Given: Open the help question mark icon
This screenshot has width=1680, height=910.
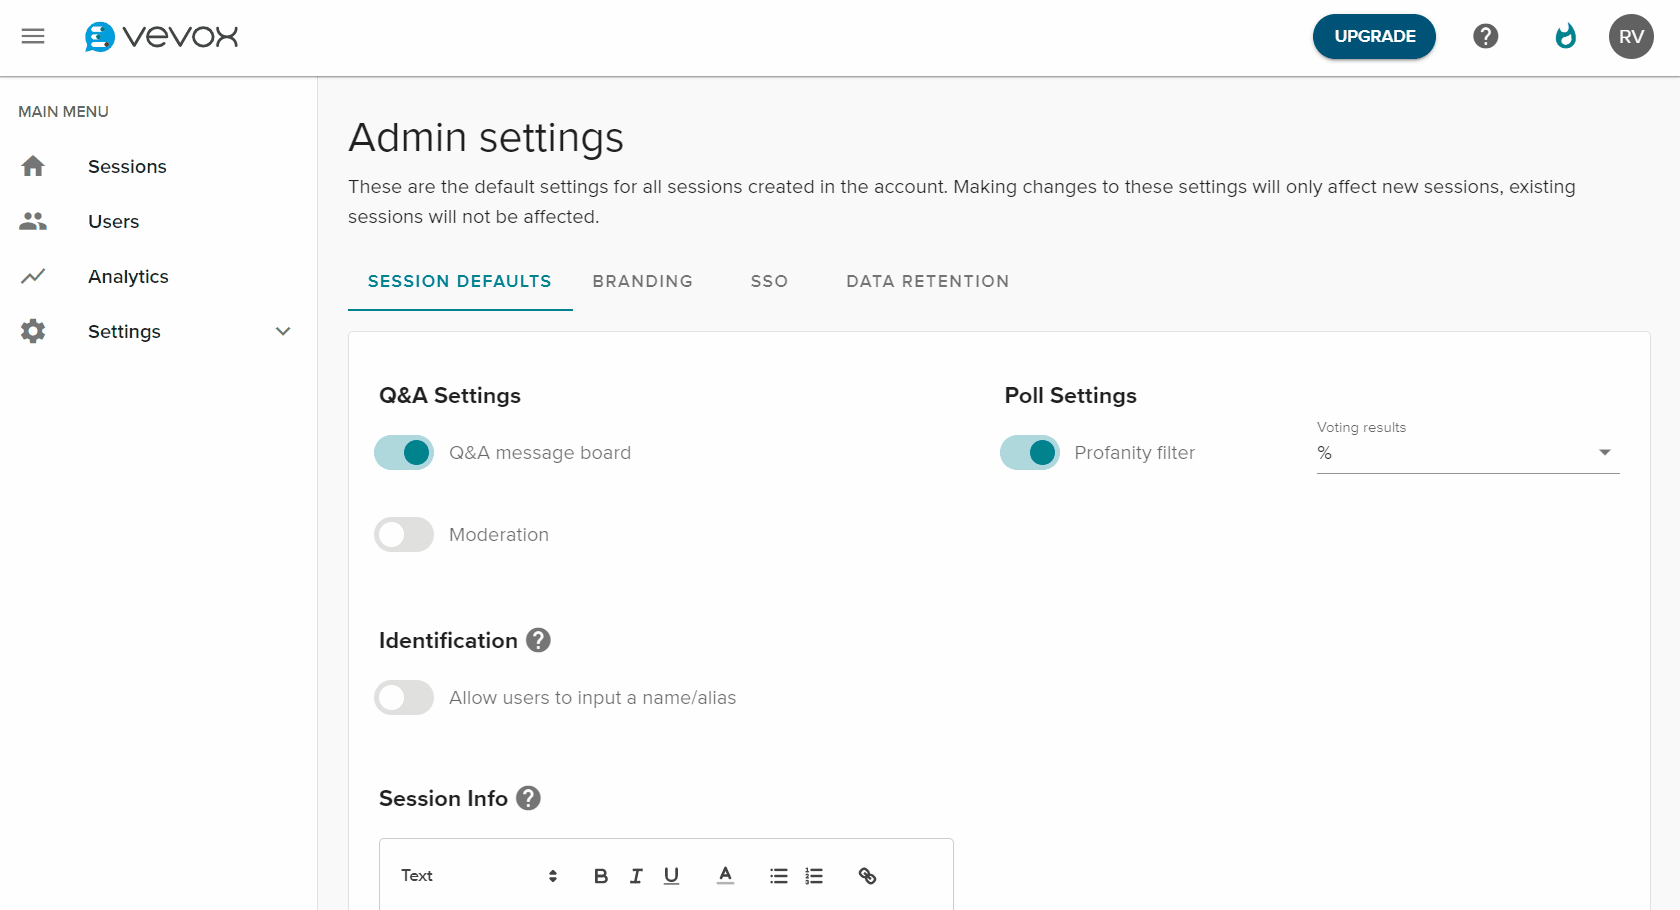Looking at the screenshot, I should pos(1485,36).
